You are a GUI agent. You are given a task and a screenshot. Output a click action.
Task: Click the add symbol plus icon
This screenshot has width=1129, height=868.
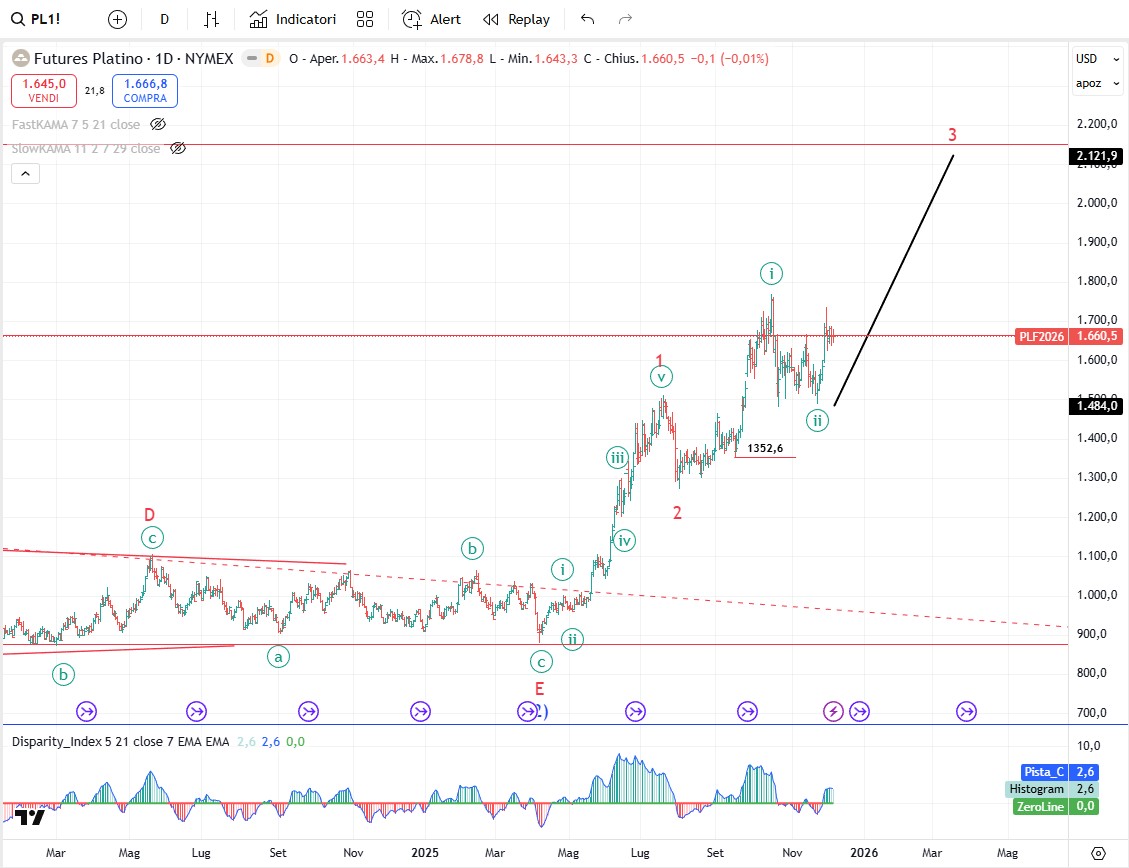tap(117, 19)
